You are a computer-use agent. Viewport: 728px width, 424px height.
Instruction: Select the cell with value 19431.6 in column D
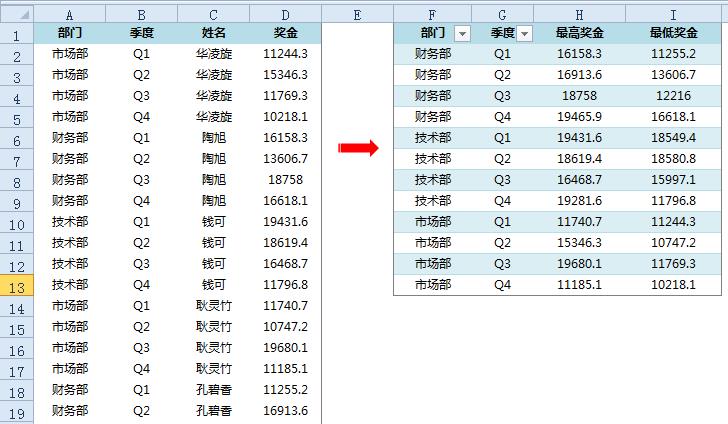coord(286,222)
